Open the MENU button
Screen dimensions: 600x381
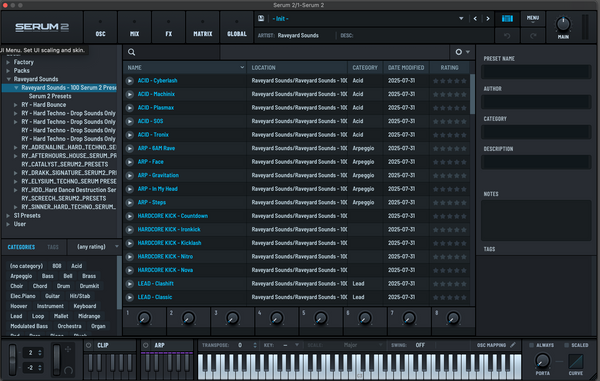[x=533, y=18]
